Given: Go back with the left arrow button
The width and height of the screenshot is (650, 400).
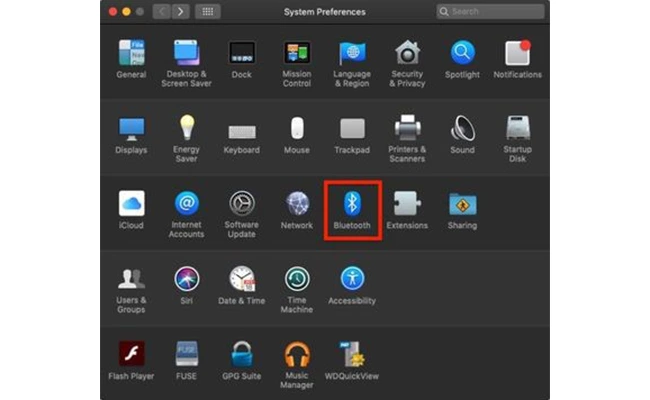Looking at the screenshot, I should click(162, 12).
